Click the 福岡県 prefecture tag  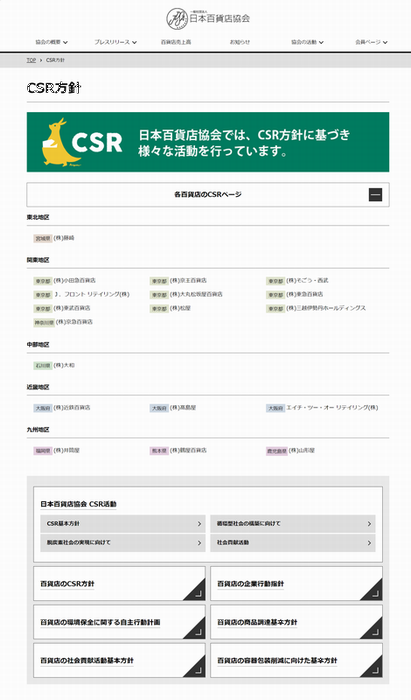(43, 451)
